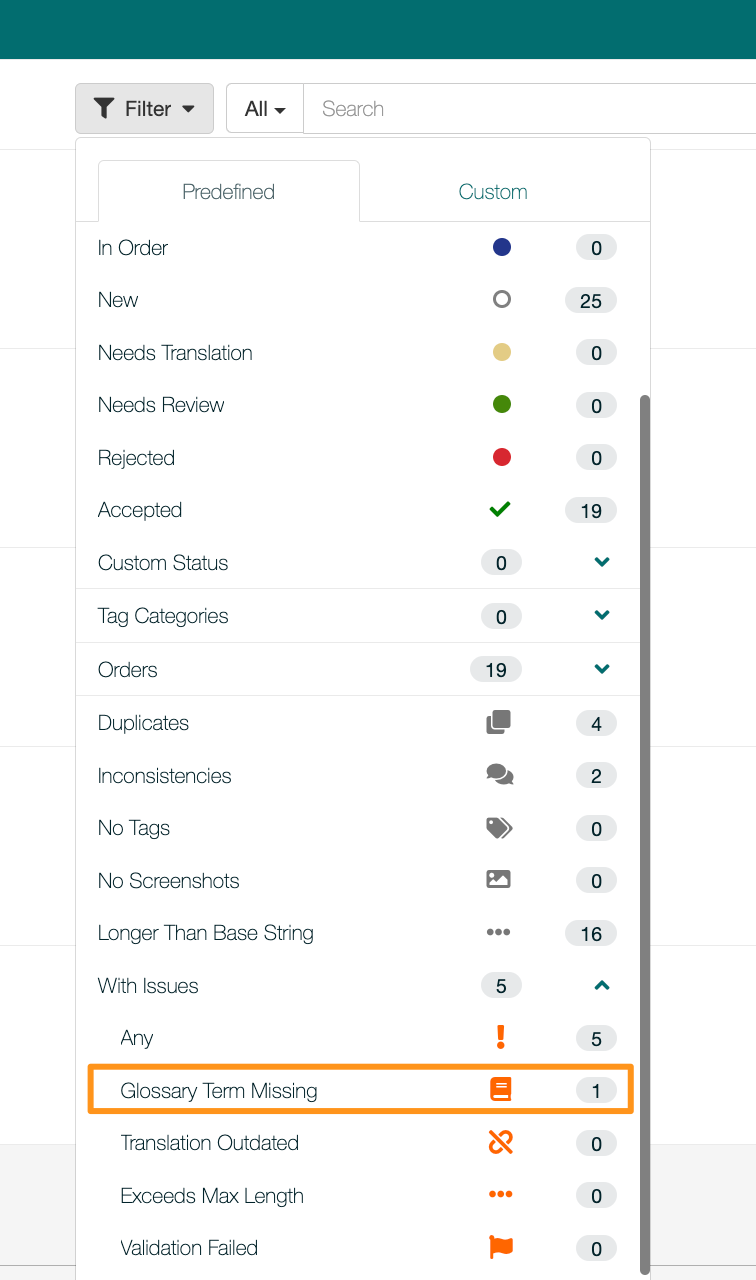Select the Accepted green checkmark filter

(500, 509)
